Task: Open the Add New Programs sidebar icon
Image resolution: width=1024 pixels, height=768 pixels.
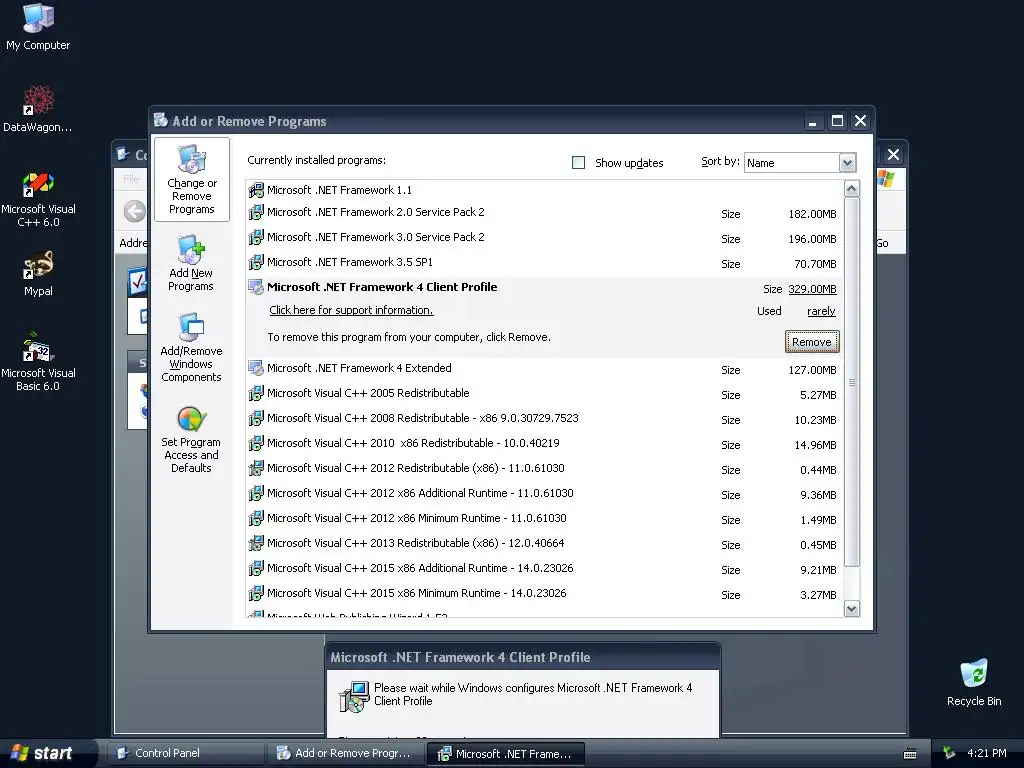Action: click(x=191, y=263)
